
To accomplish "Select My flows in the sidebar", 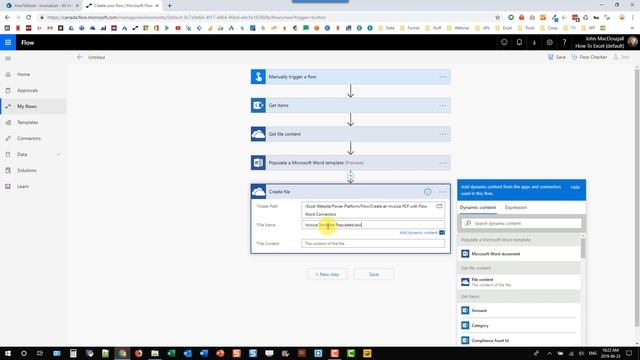I will [x=27, y=106].
